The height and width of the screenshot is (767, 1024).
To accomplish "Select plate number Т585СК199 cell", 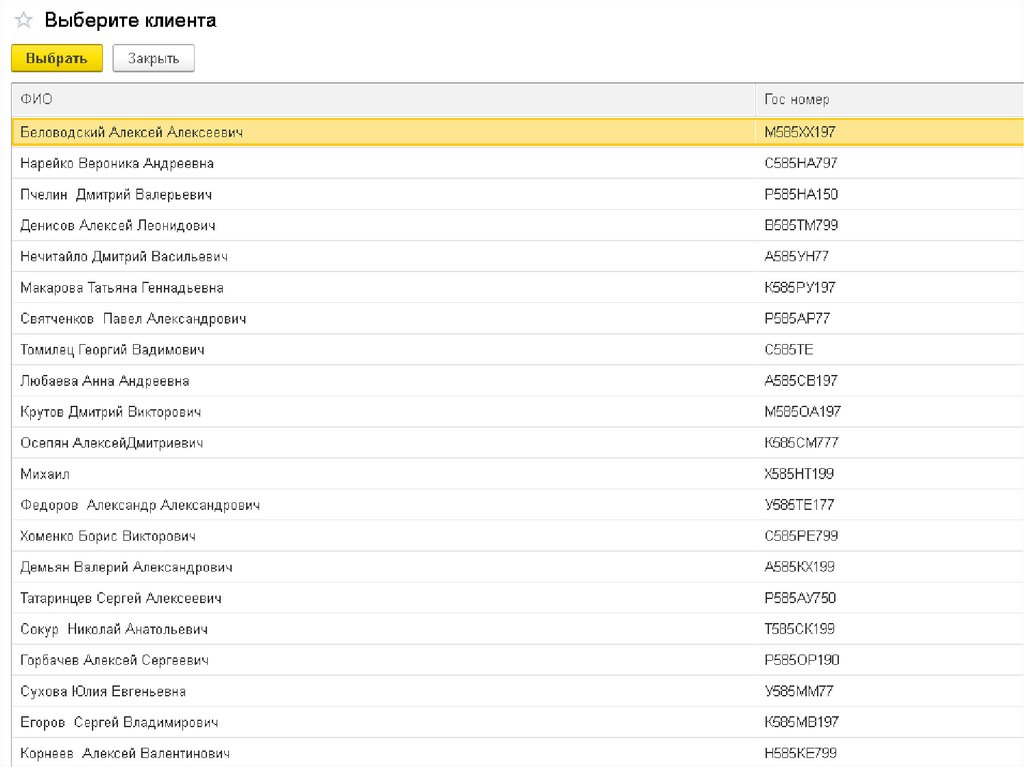I will [799, 629].
